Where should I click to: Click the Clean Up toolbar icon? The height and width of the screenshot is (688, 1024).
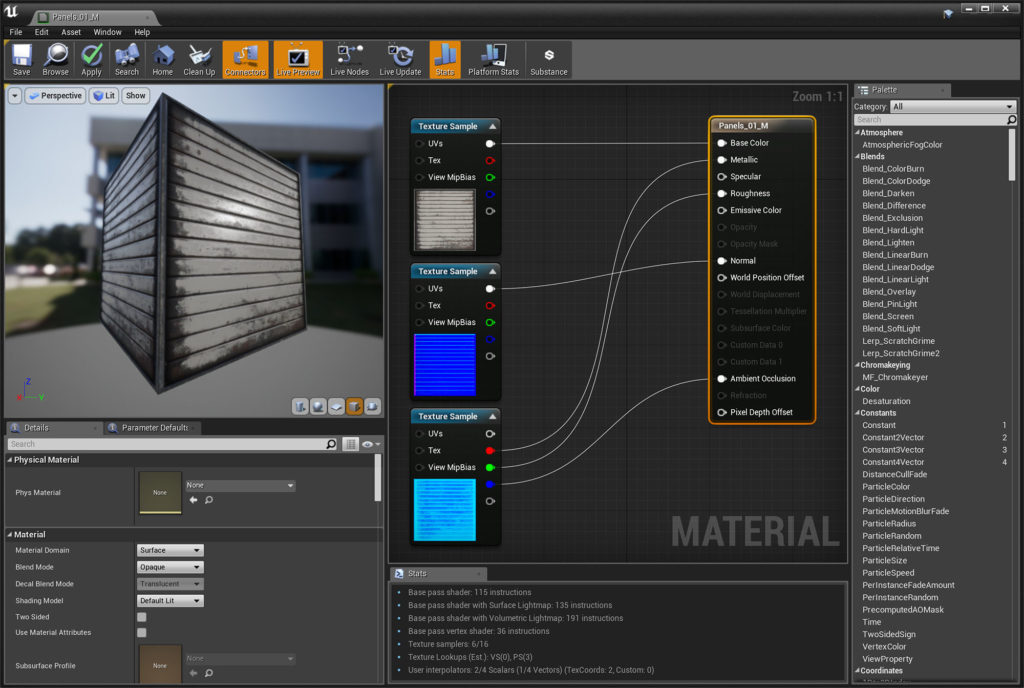tap(199, 59)
